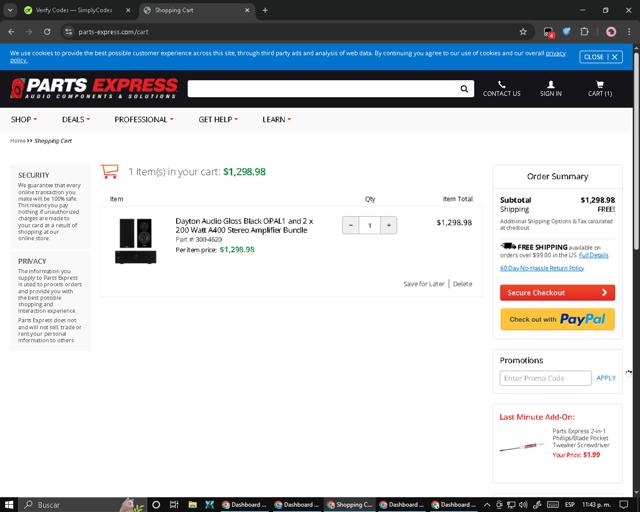Expand the PROFESSIONAL menu
This screenshot has height=512, width=640.
pyautogui.click(x=144, y=120)
